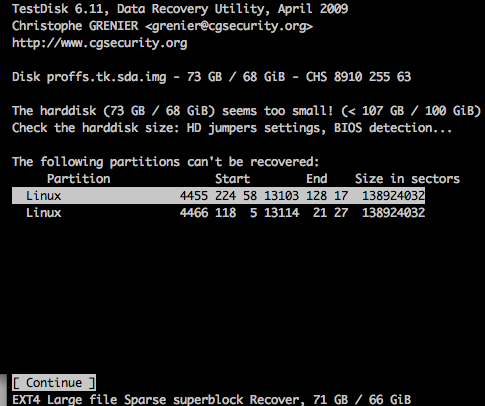The image size is (485, 406).
Task: Click start cylinder 4466 value
Action: pos(194,213)
